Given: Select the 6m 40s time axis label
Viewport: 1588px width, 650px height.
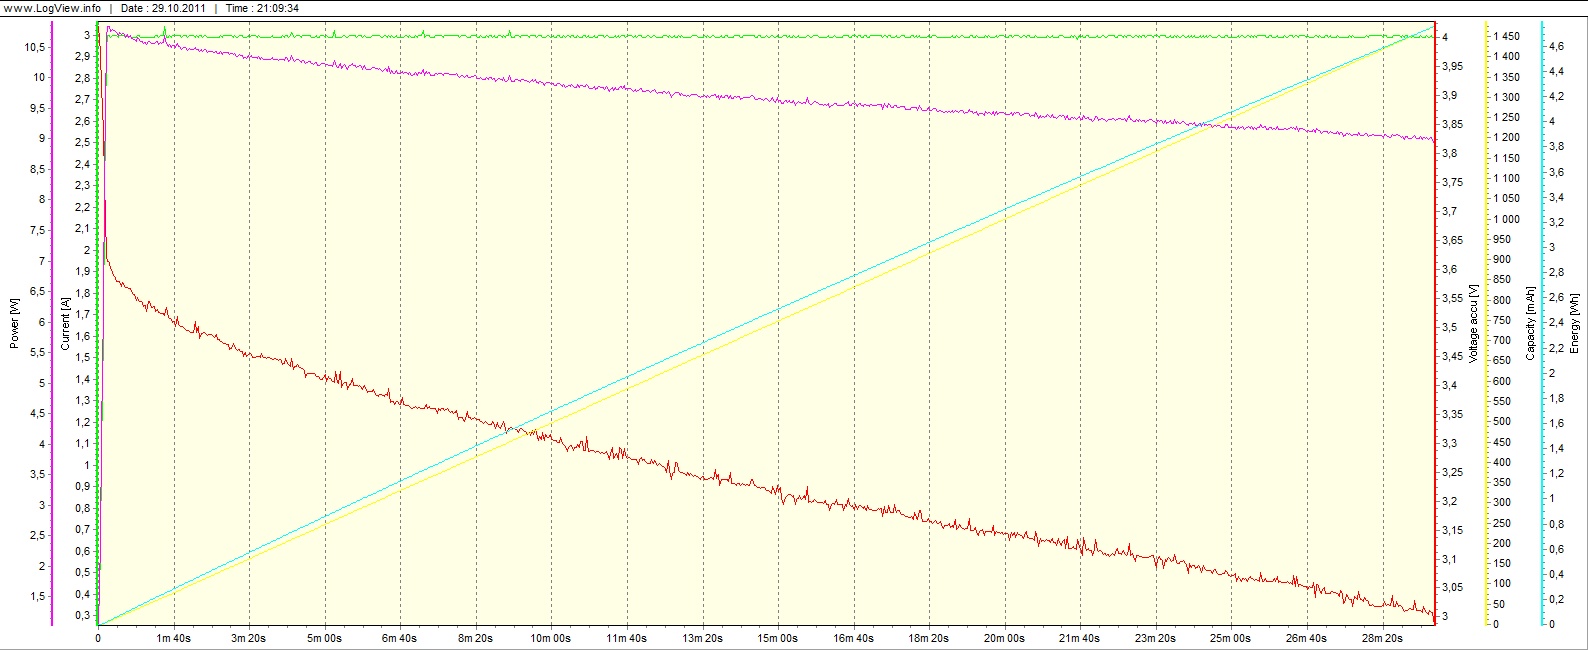Looking at the screenshot, I should (400, 637).
